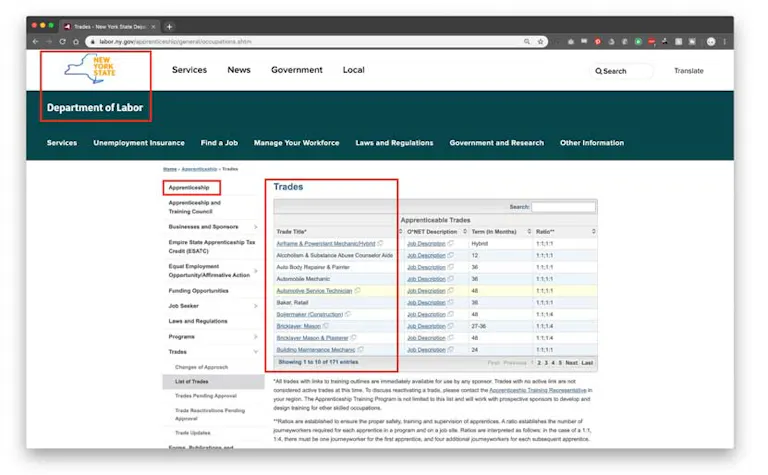This screenshot has width=768, height=475.
Task: Open a new browser tab with plus icon
Action: [x=170, y=26]
